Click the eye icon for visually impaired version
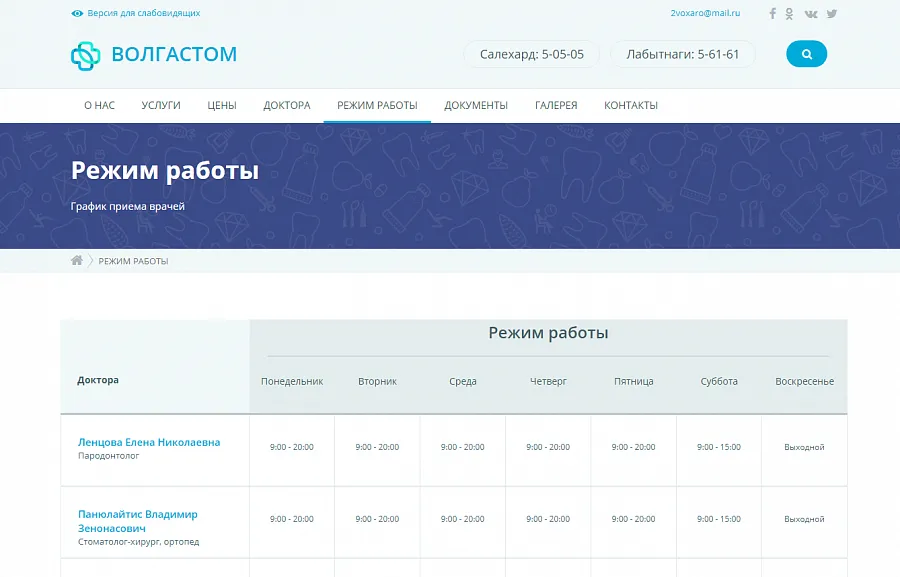Viewport: 900px width, 577px height. [x=77, y=13]
